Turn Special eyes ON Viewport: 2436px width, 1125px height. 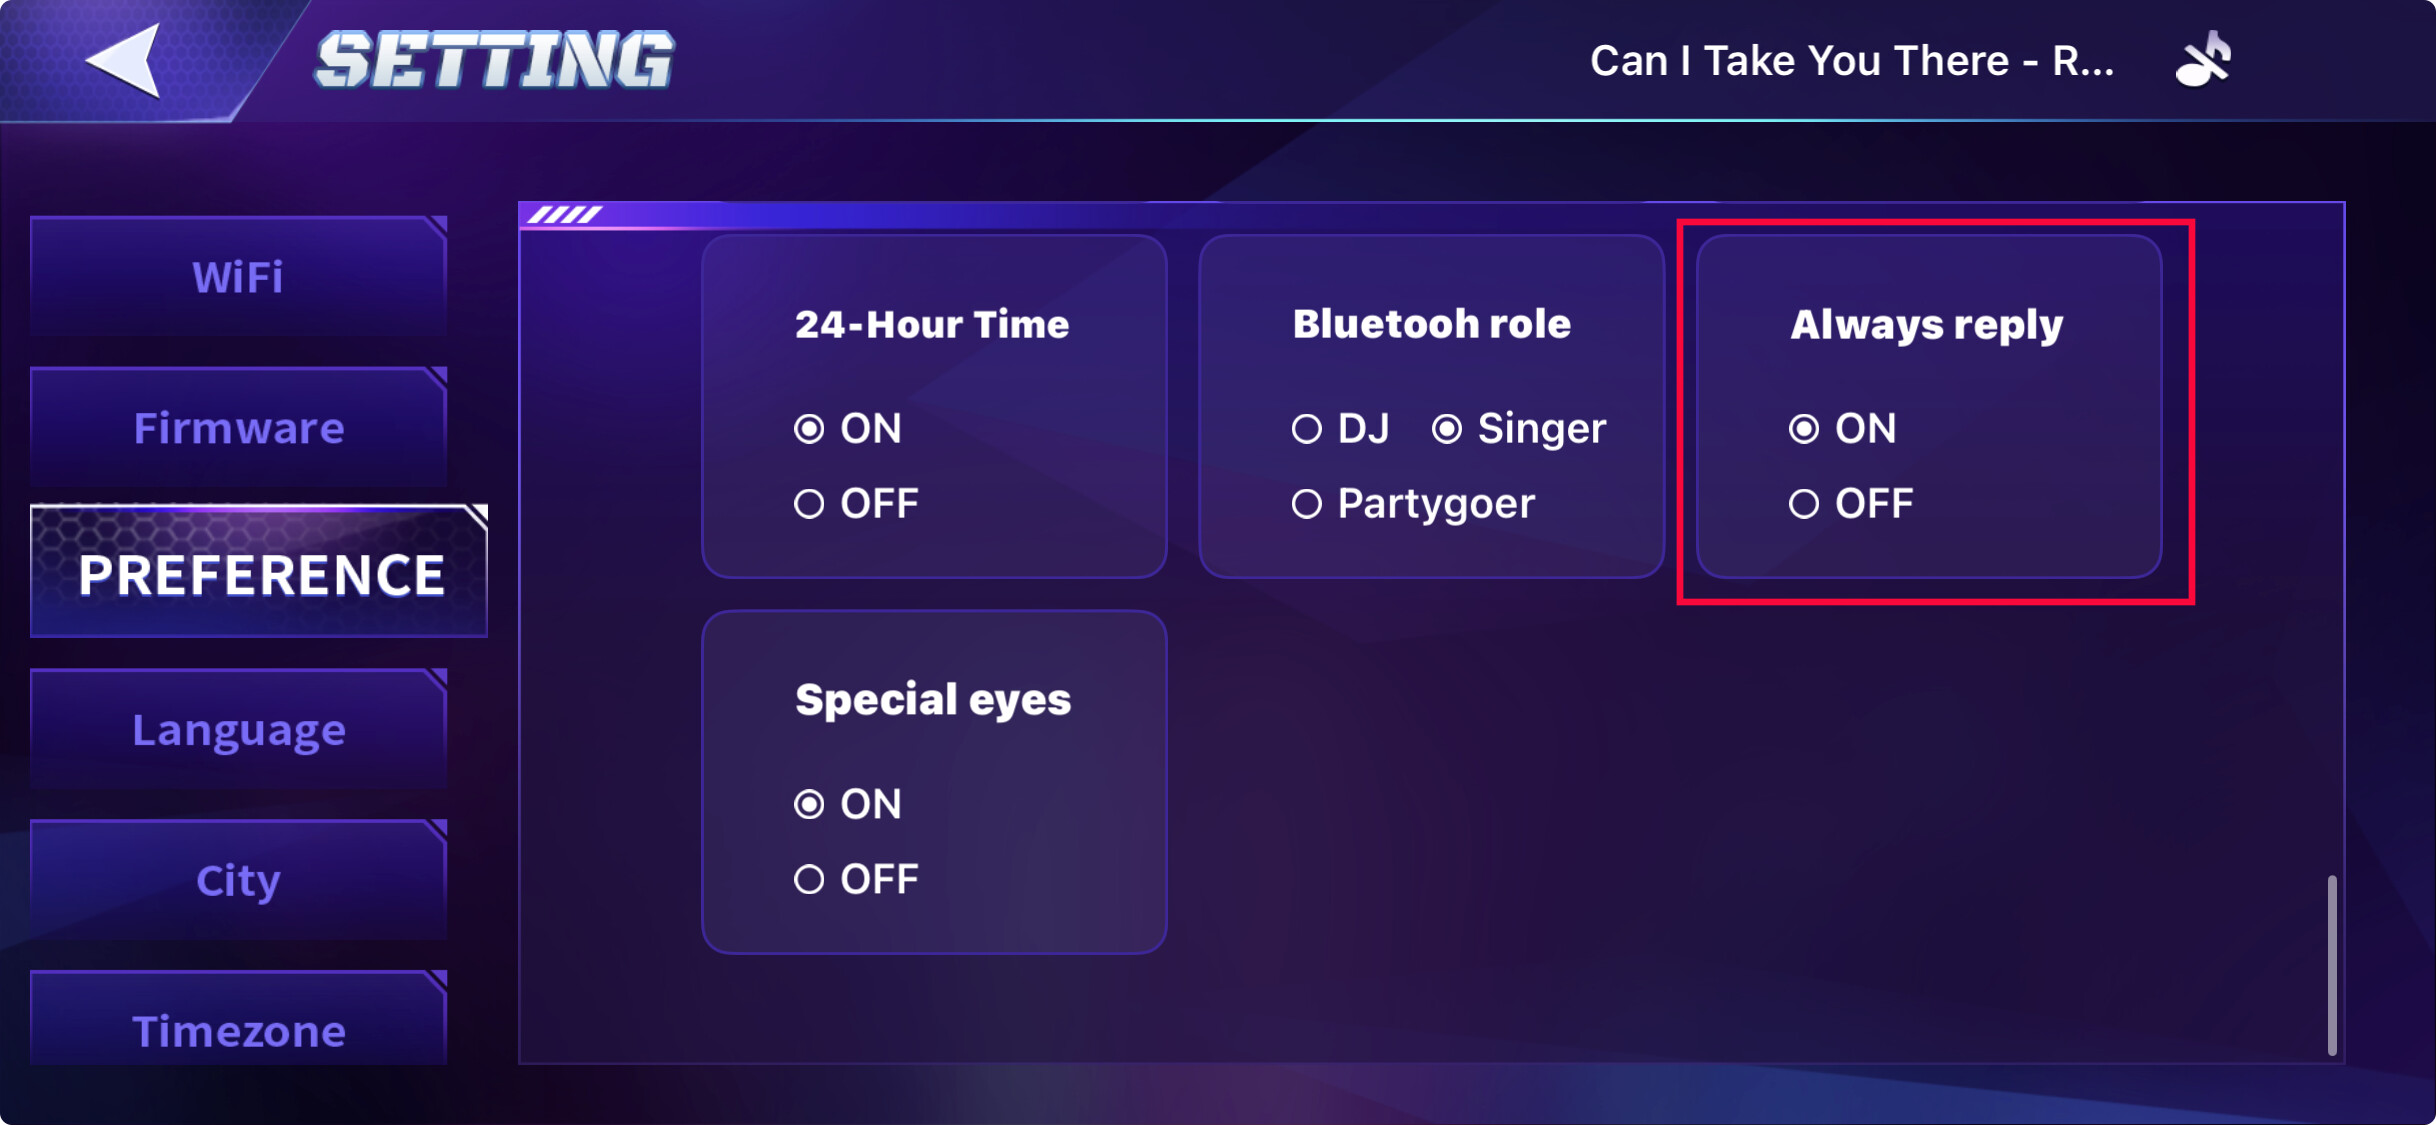(809, 805)
